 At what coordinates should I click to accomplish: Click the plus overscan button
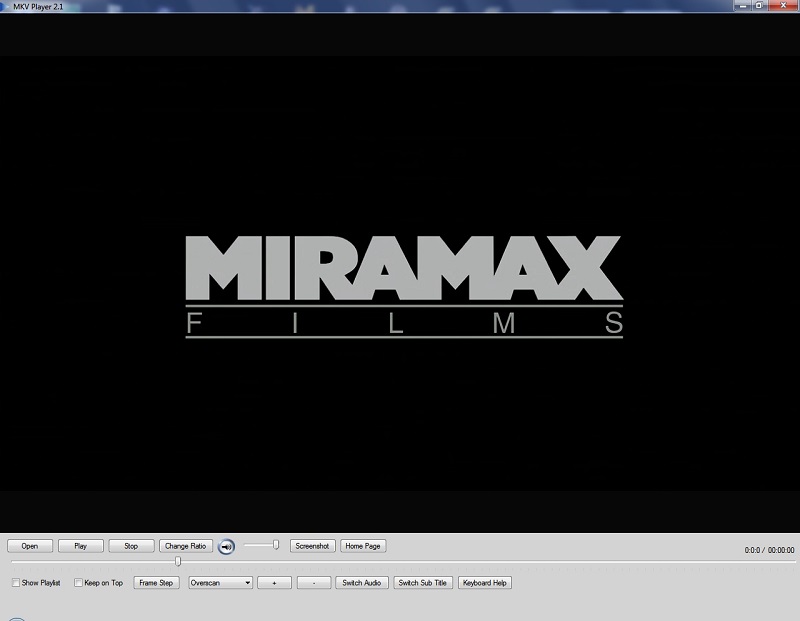[x=274, y=583]
